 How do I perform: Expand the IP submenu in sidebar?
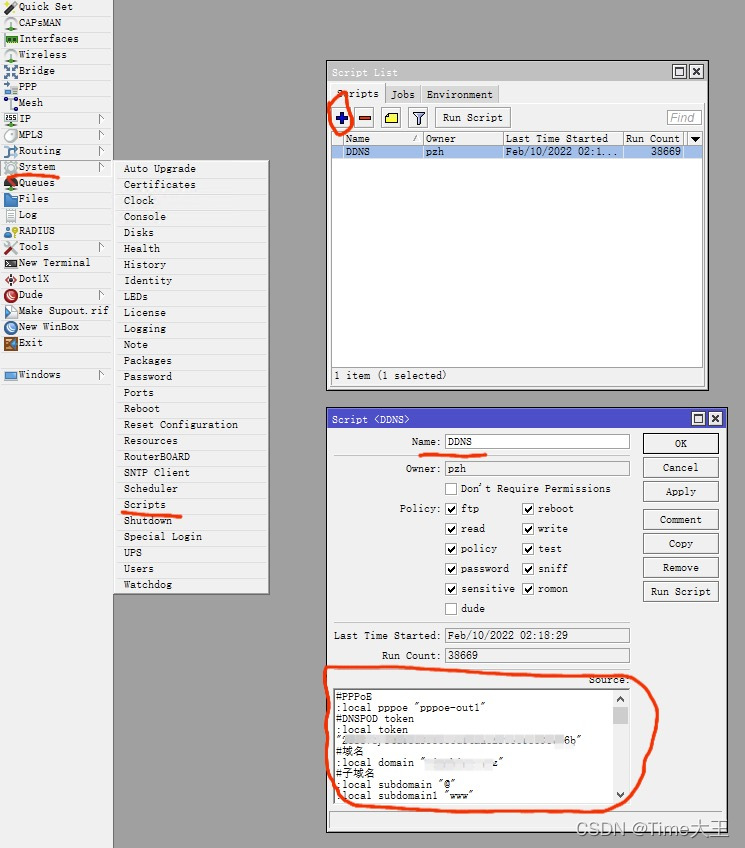[101, 118]
